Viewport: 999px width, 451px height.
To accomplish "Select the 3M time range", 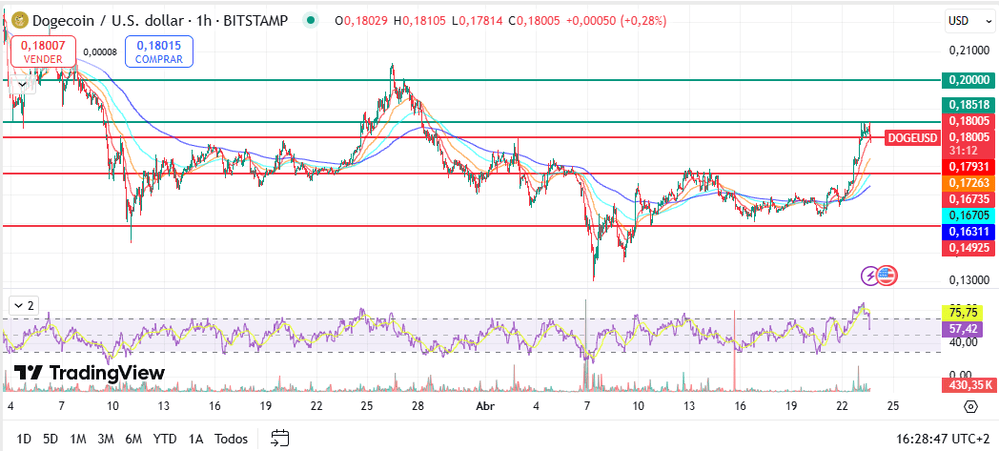I will [x=106, y=438].
